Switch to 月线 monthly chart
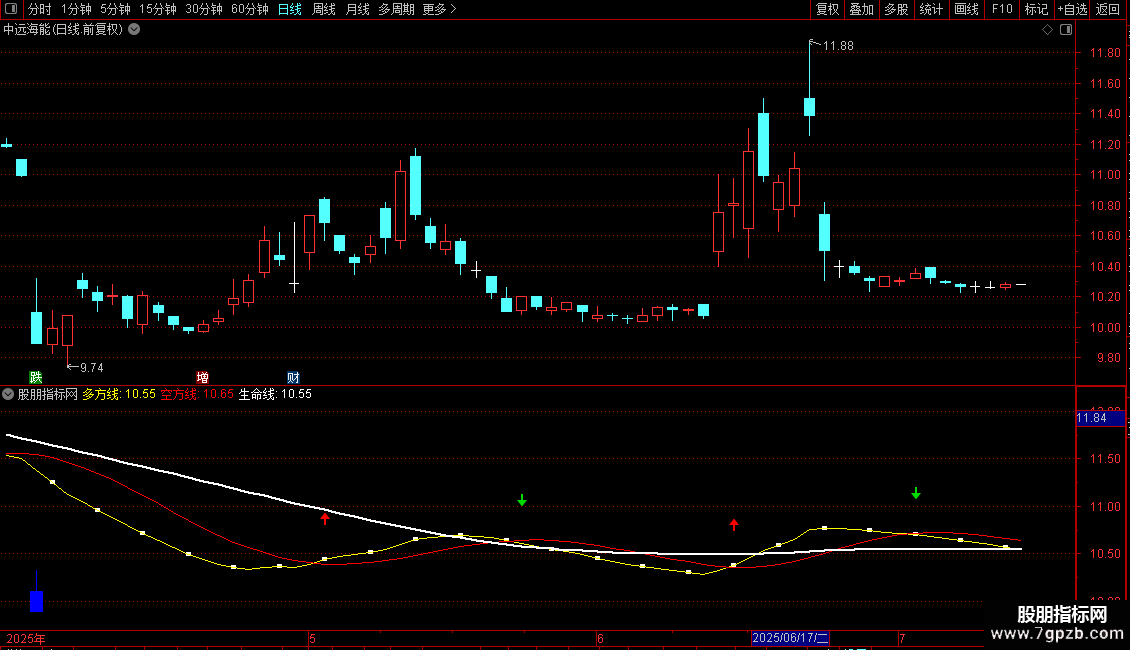This screenshot has width=1130, height=650. tap(357, 9)
